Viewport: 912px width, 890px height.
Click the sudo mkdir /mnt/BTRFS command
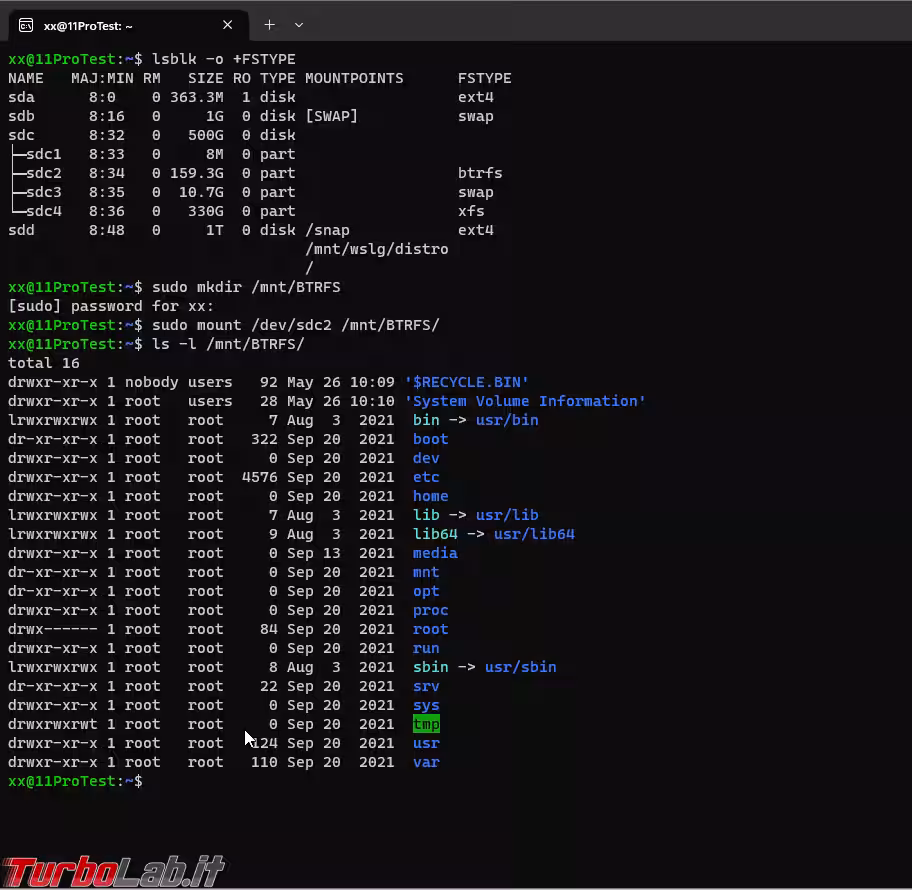246,287
